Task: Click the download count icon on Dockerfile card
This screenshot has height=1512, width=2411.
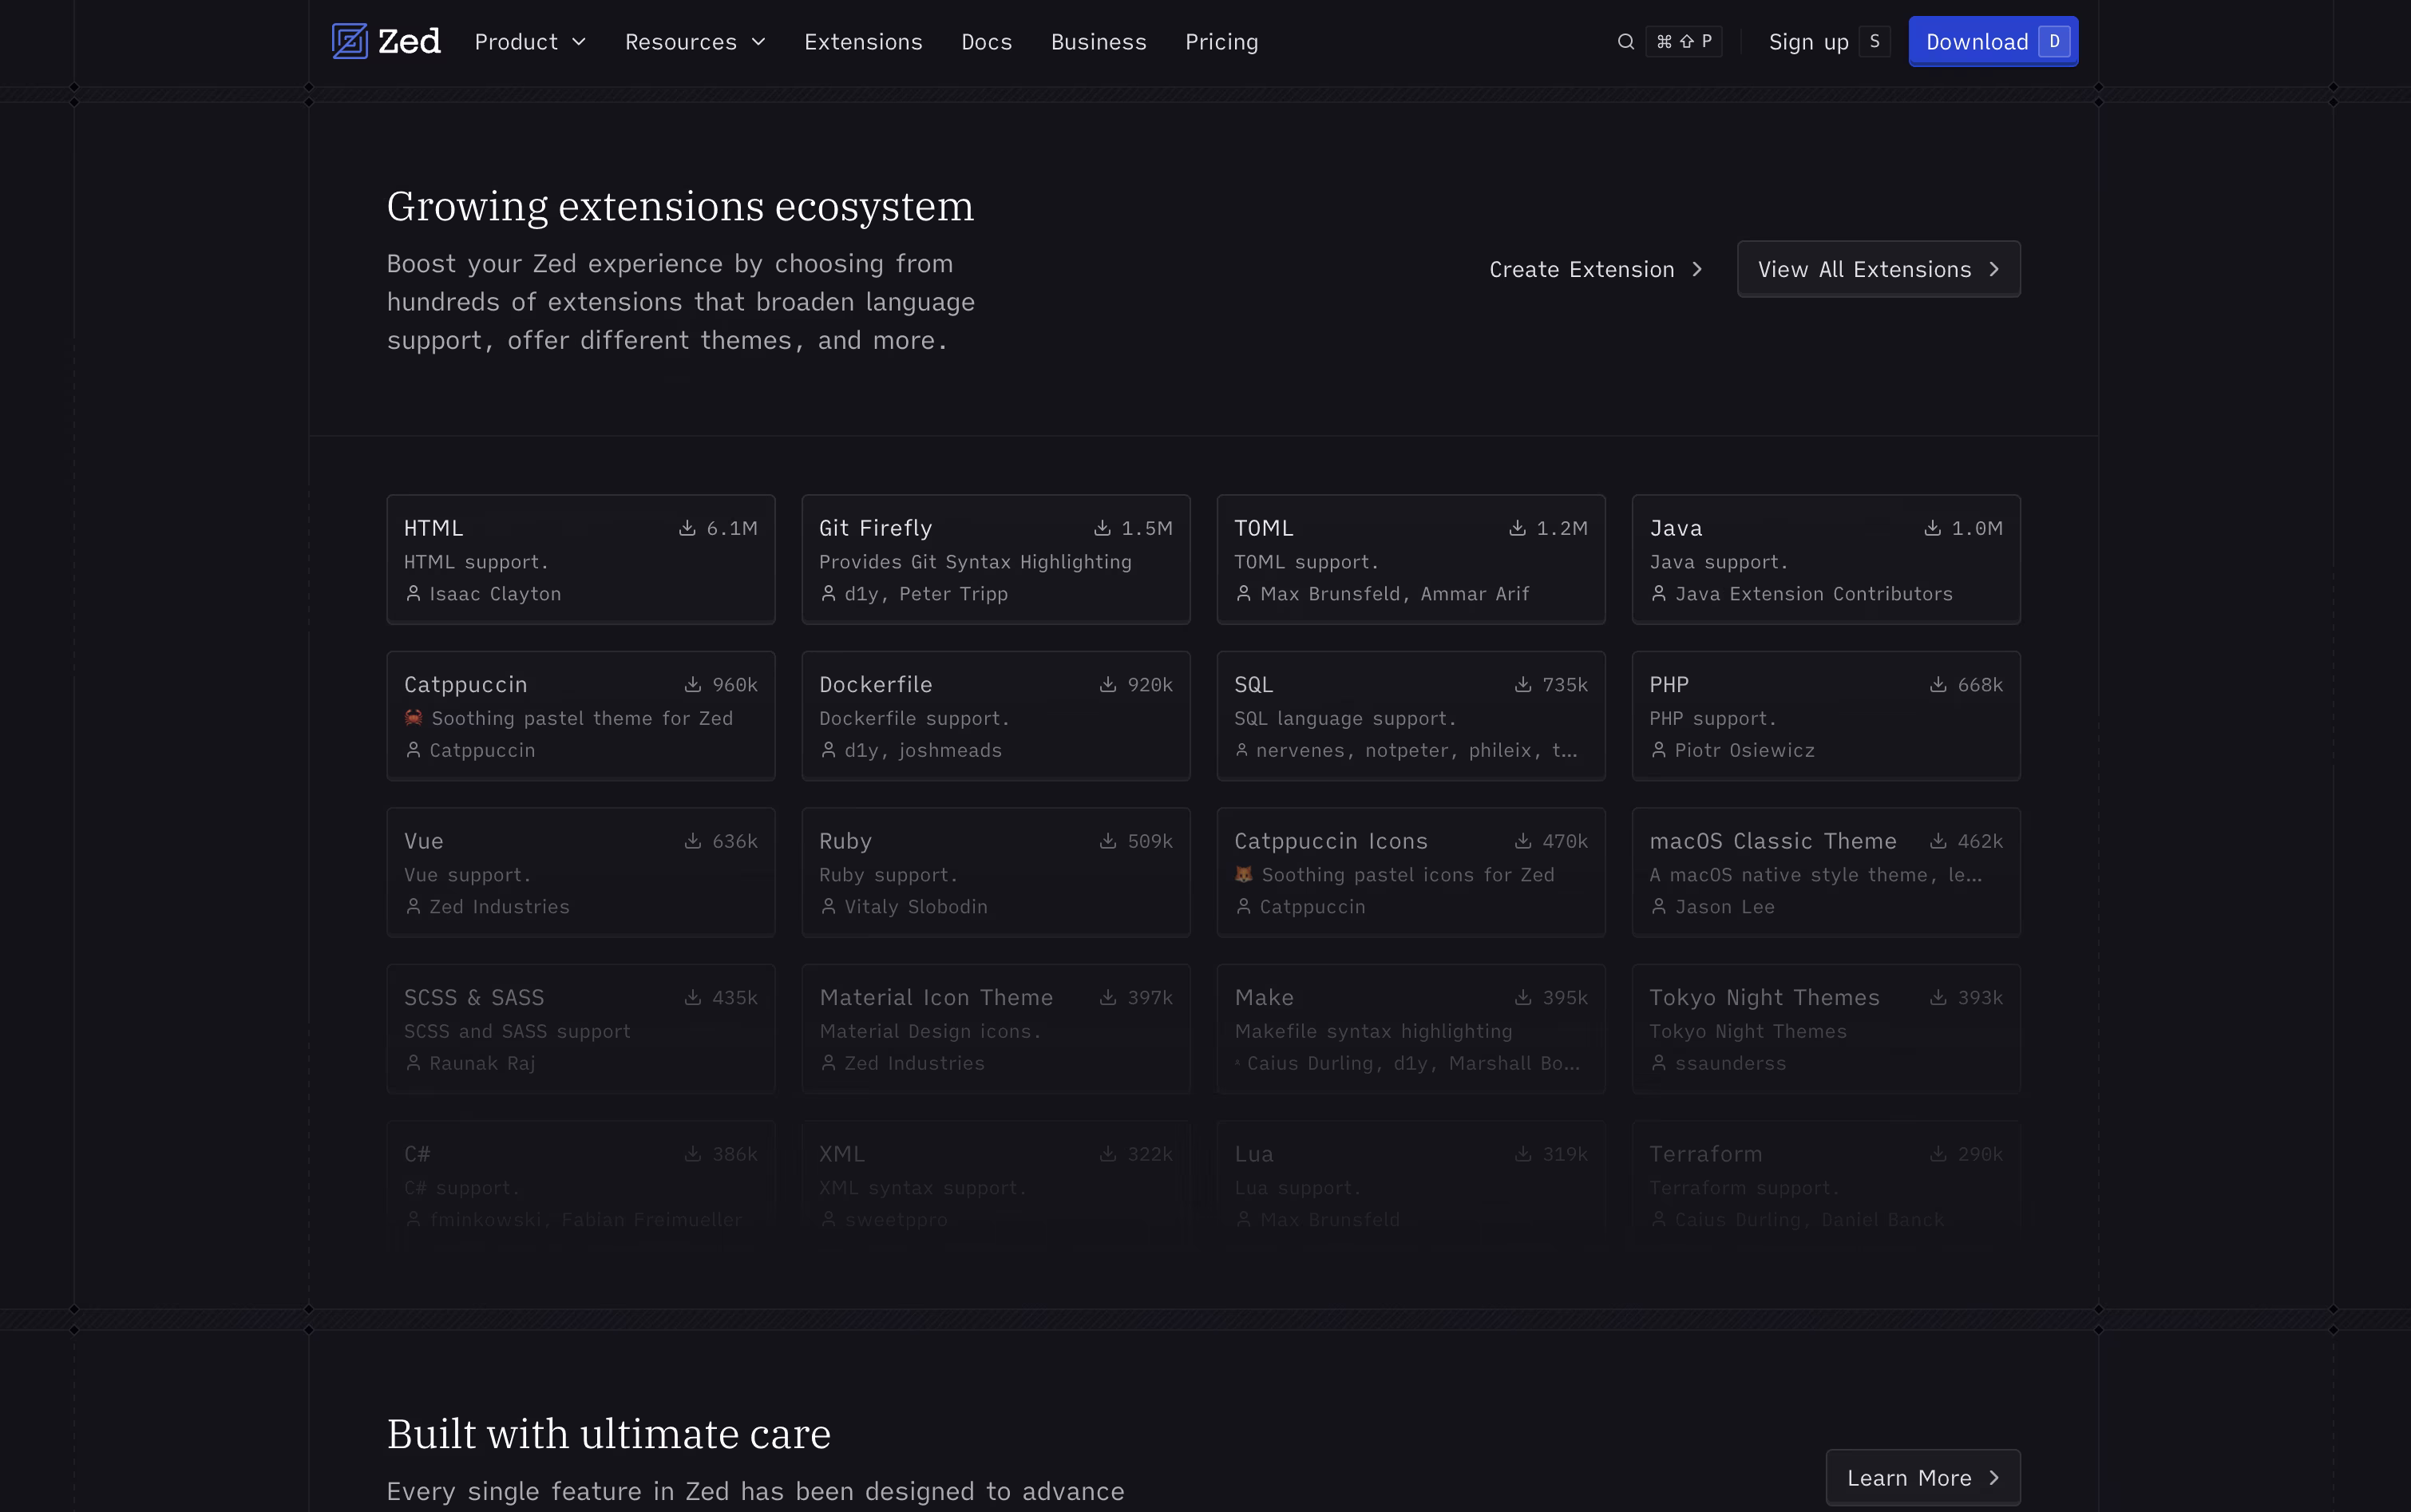Action: (1108, 685)
